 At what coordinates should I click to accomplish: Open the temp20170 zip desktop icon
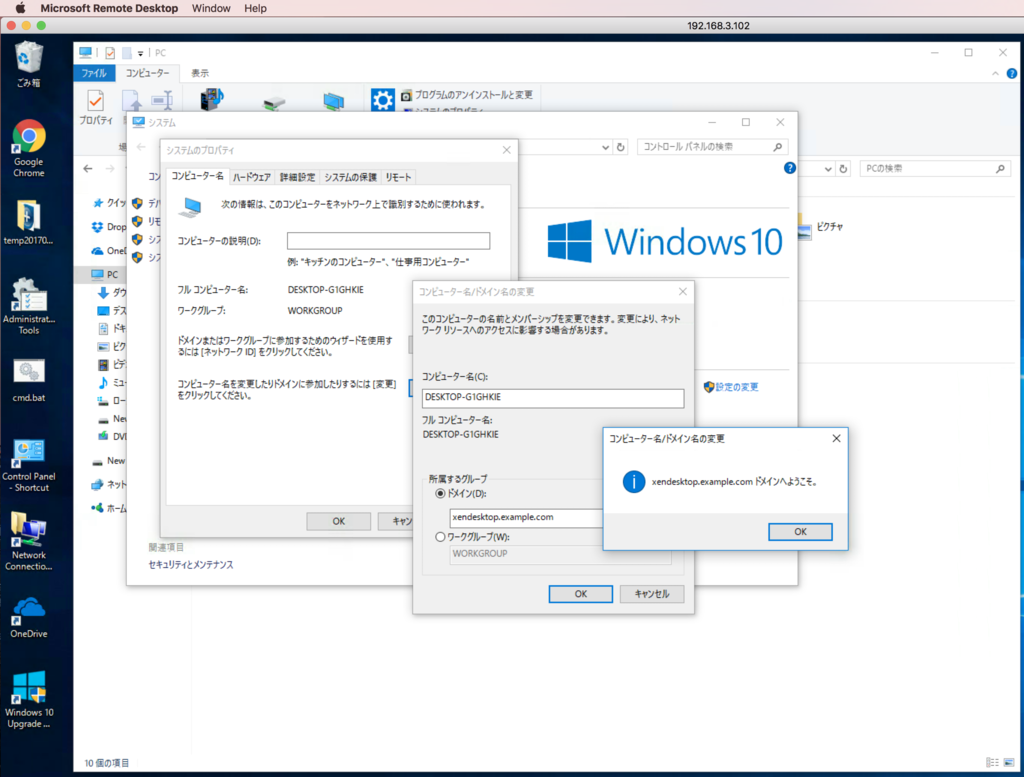(x=28, y=223)
